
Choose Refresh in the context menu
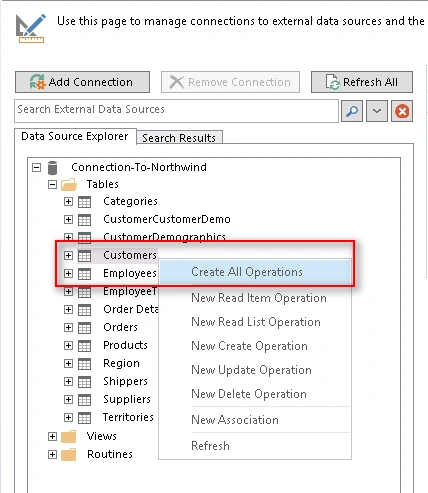pos(255,446)
